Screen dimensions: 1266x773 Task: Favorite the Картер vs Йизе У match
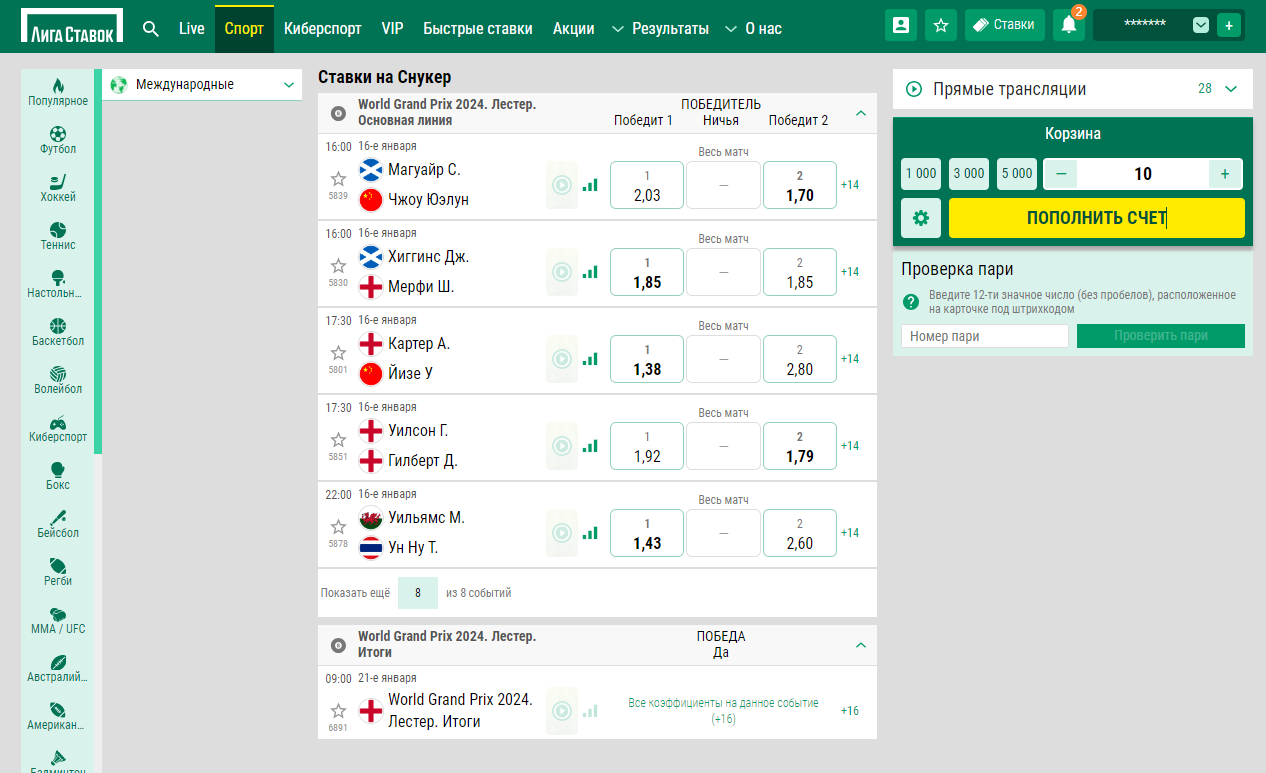pos(338,352)
